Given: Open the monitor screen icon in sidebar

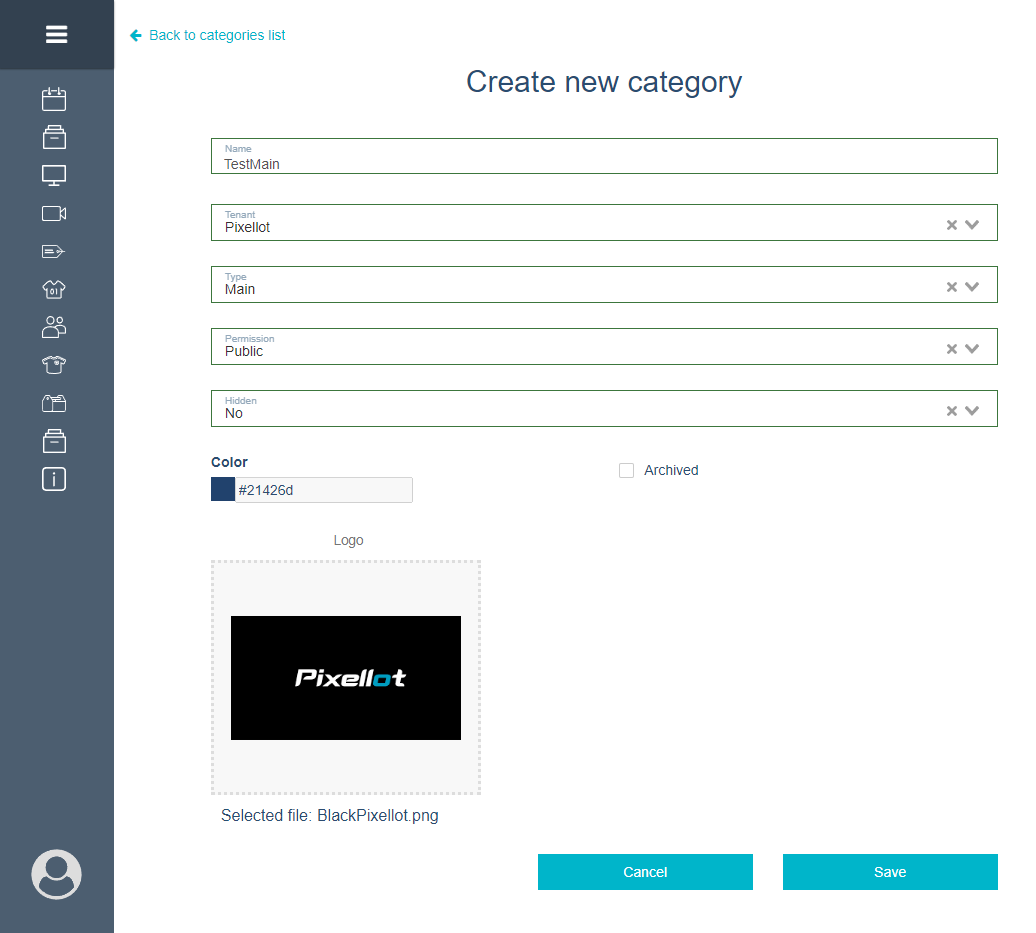Looking at the screenshot, I should tap(54, 175).
